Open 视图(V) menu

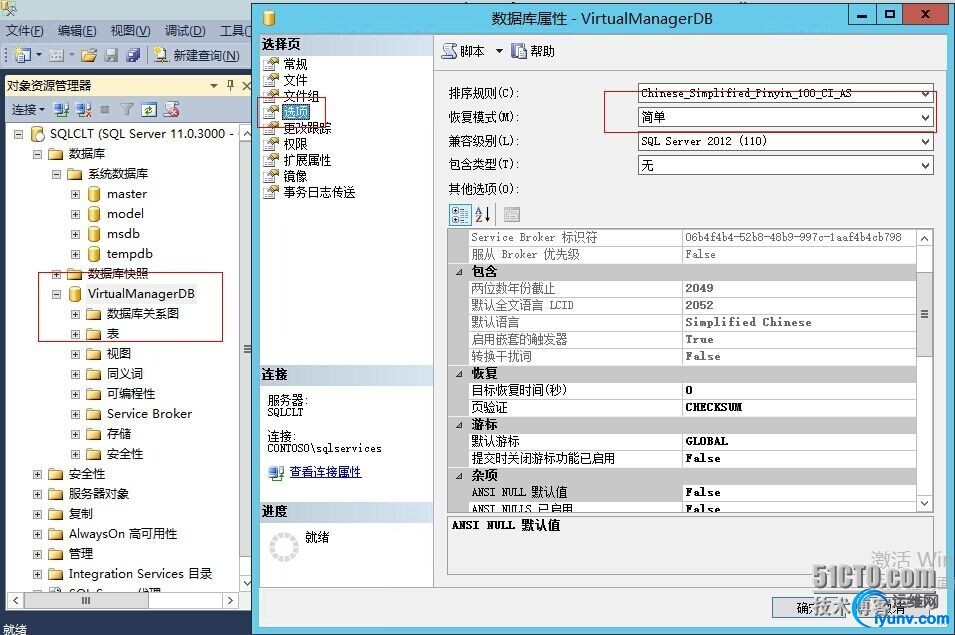point(130,30)
